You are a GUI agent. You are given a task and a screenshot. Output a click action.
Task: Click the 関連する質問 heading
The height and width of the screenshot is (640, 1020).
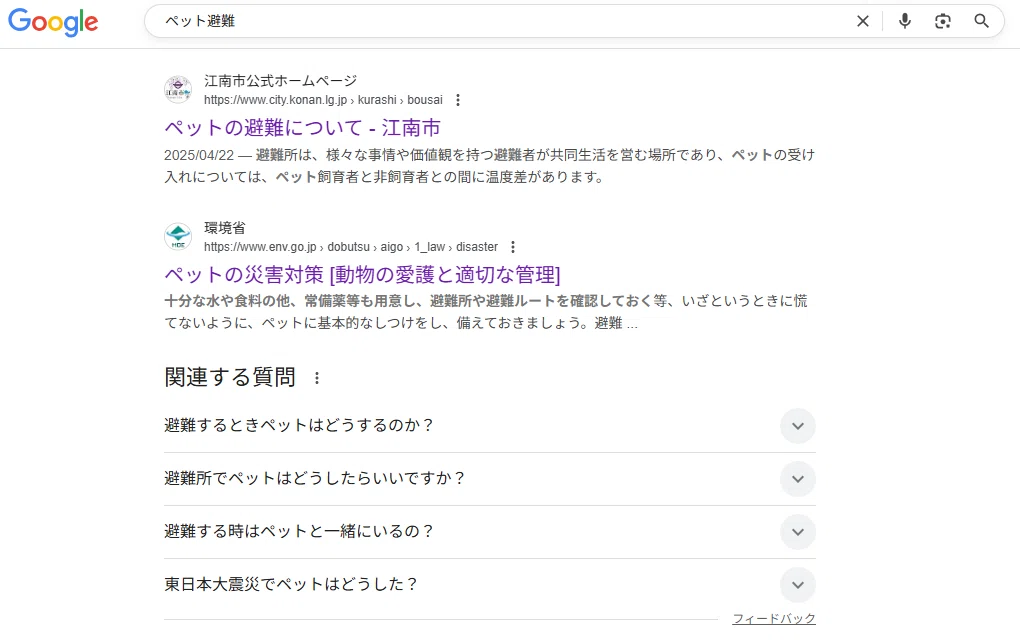click(230, 377)
